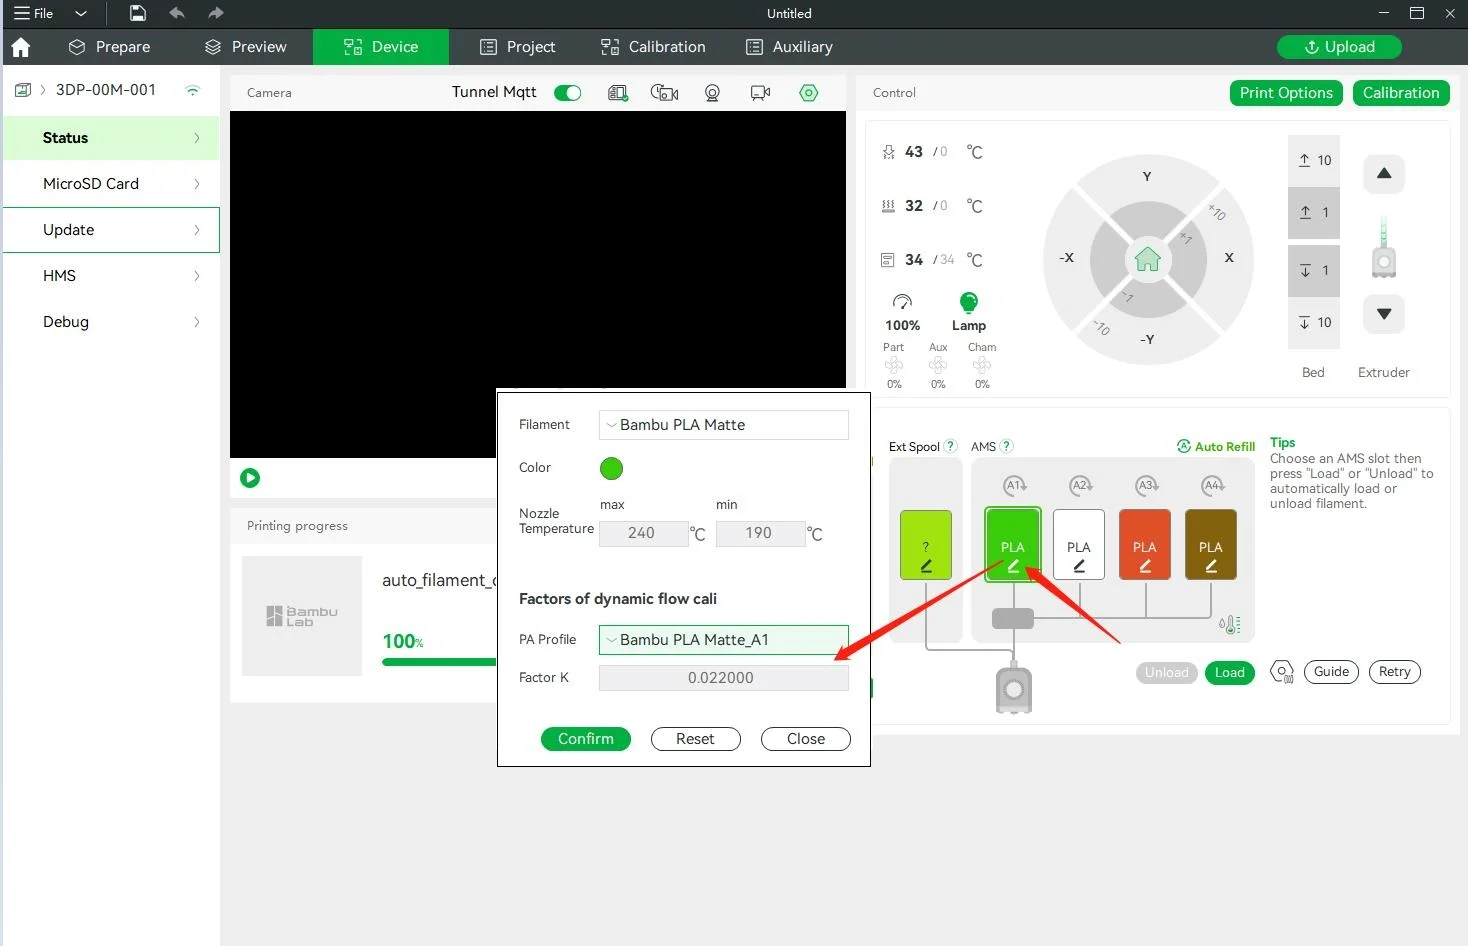This screenshot has height=946, width=1468.
Task: Click the A2 slot refresh icon
Action: pos(1080,485)
